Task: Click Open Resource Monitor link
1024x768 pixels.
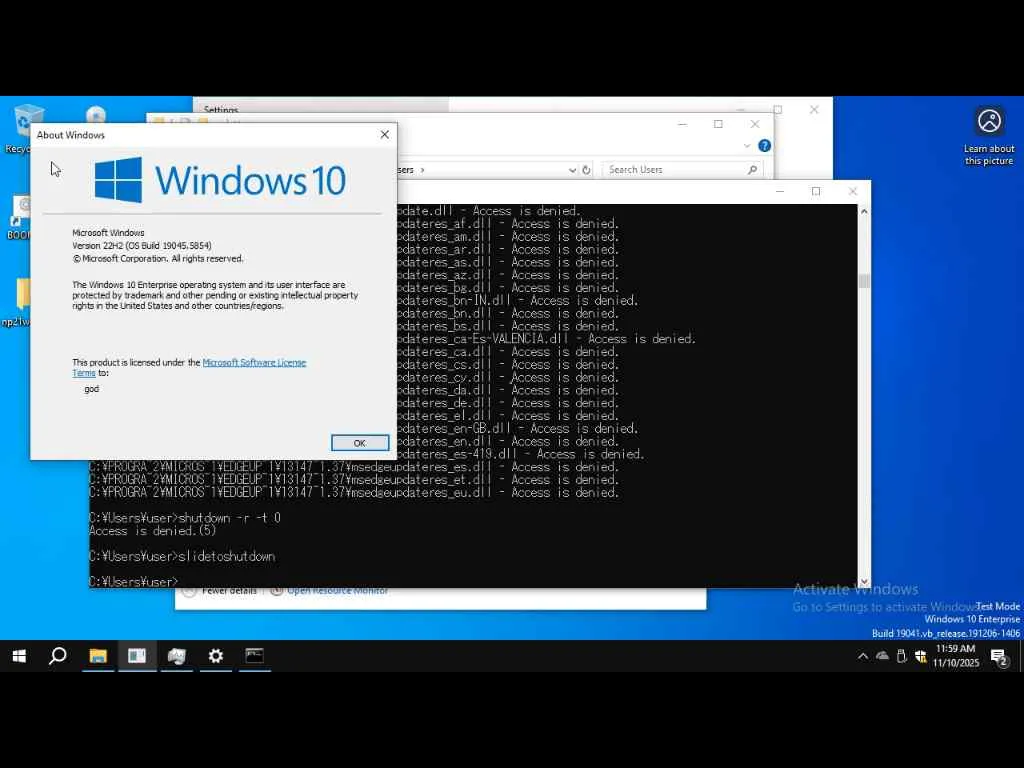Action: [x=338, y=590]
